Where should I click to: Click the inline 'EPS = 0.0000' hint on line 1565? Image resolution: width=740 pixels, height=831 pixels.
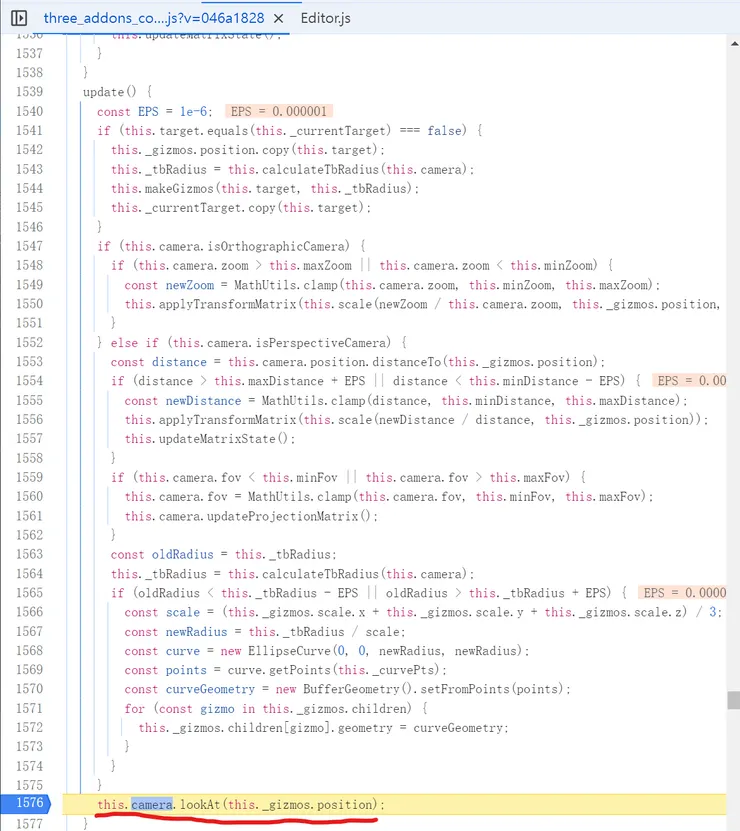click(683, 593)
